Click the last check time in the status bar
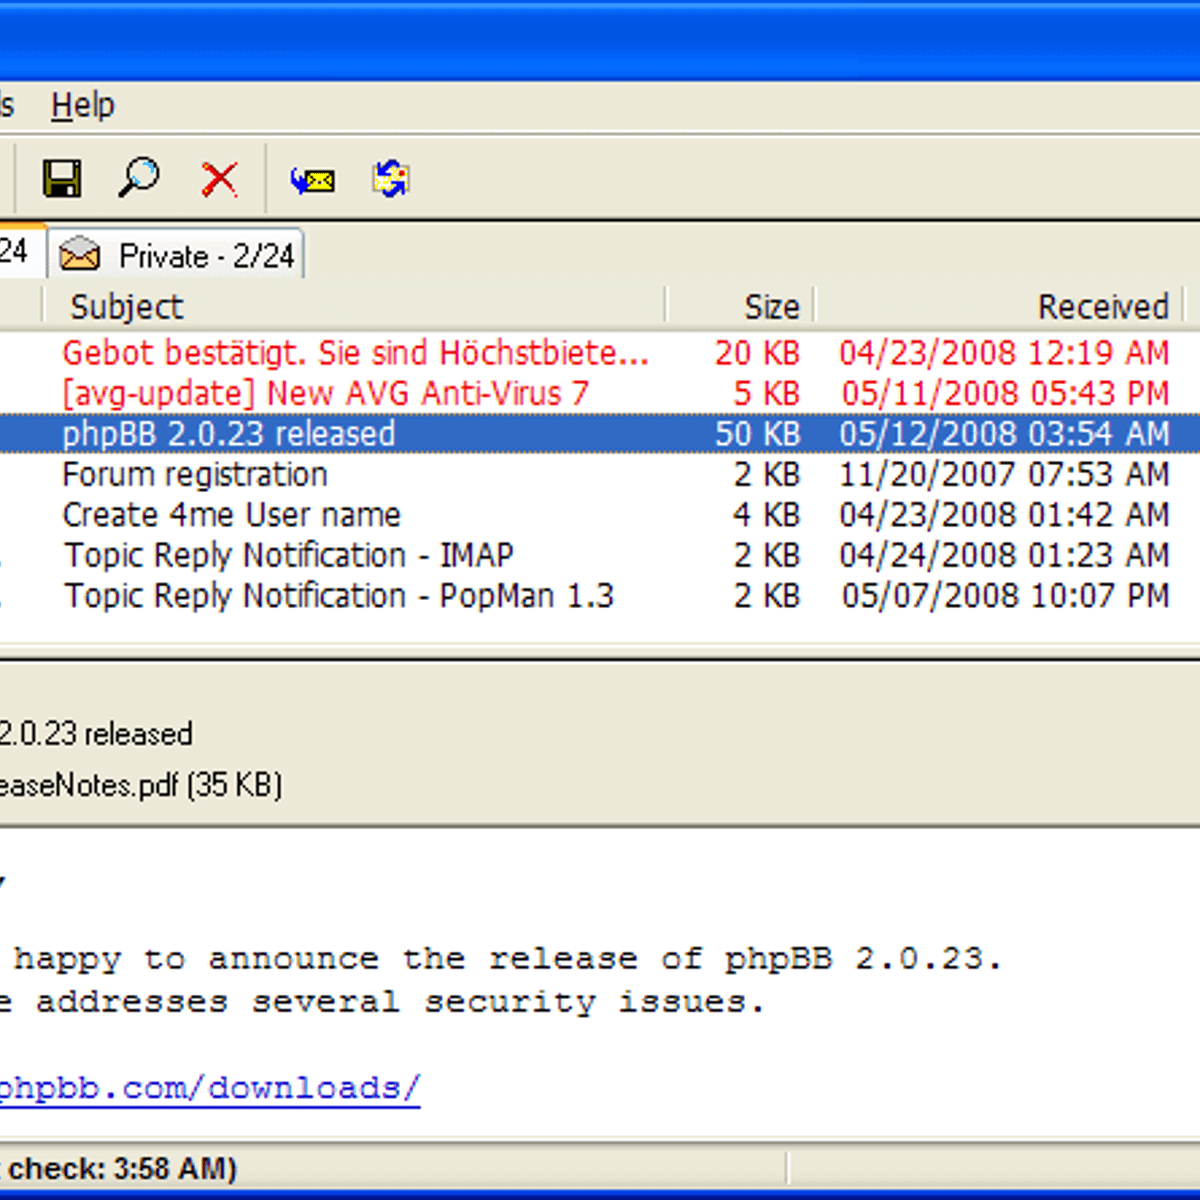Viewport: 1200px width, 1200px height. (120, 1168)
